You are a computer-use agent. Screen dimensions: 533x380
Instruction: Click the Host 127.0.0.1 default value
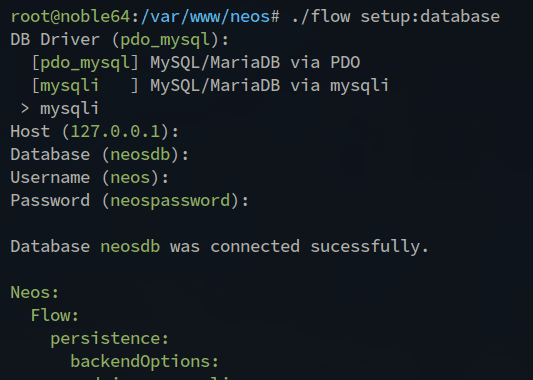(115, 132)
